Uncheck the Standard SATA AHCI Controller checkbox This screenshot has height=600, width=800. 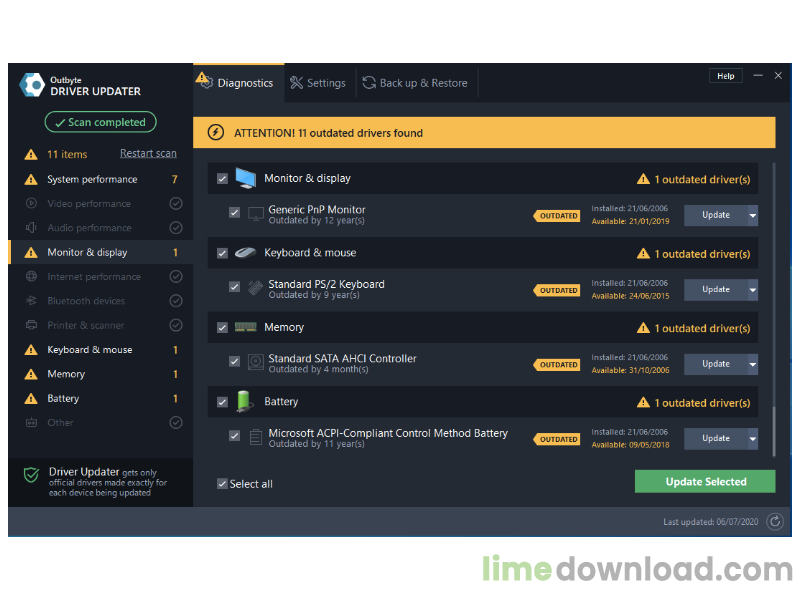[x=234, y=361]
